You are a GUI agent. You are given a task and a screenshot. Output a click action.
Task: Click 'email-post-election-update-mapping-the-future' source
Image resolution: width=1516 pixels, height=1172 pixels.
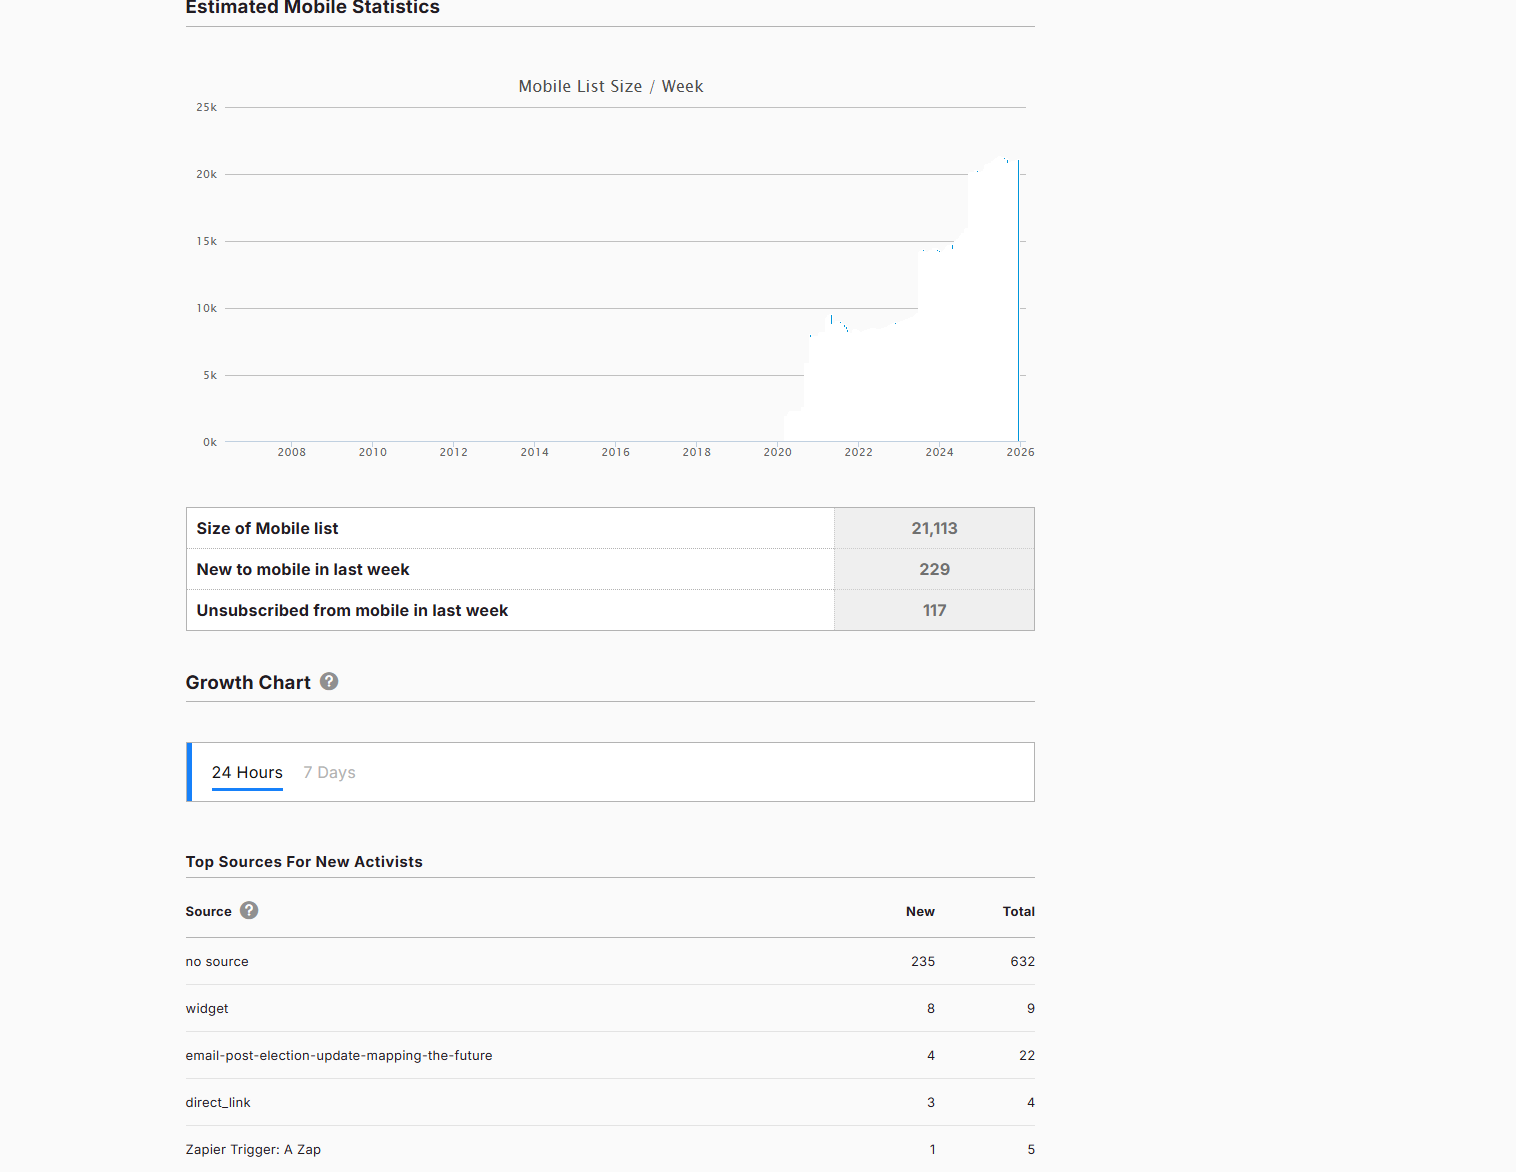click(339, 1055)
